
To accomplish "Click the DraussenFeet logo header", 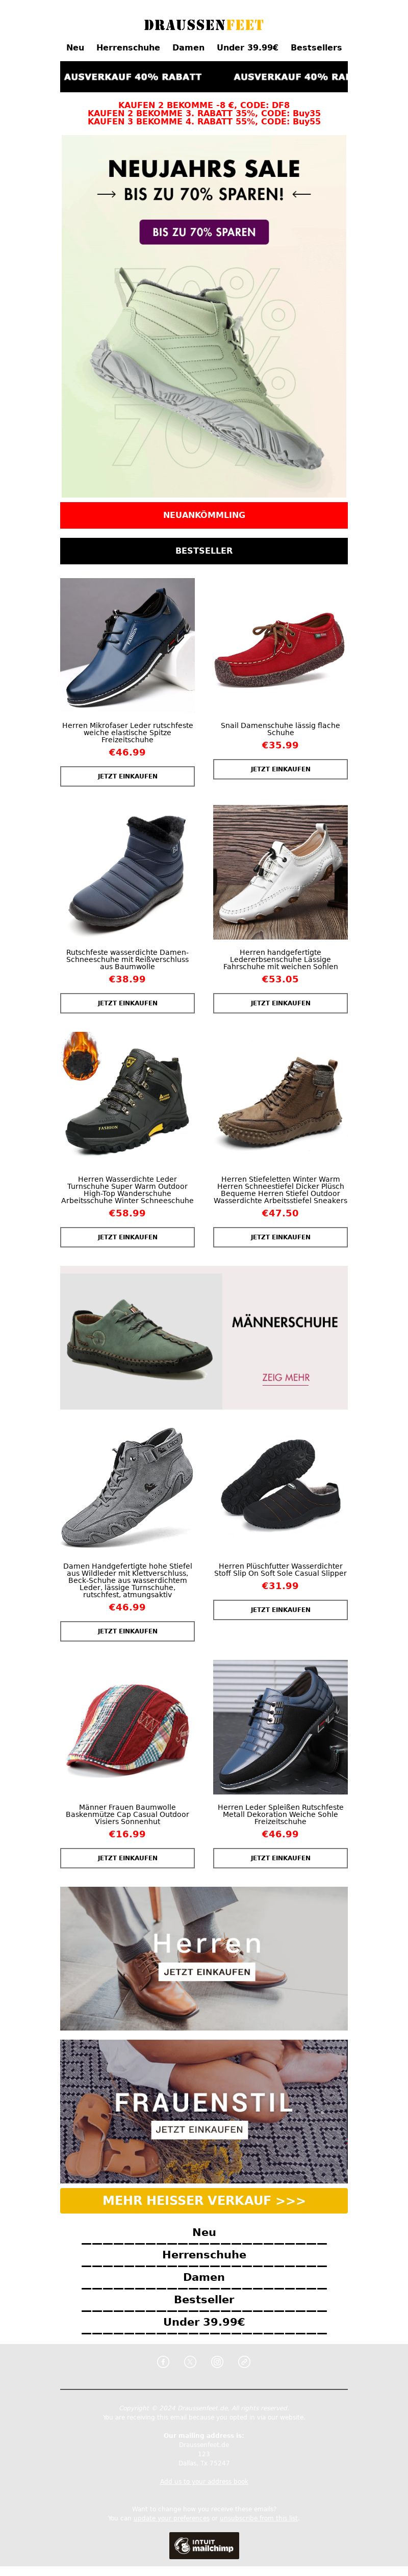I will (204, 25).
